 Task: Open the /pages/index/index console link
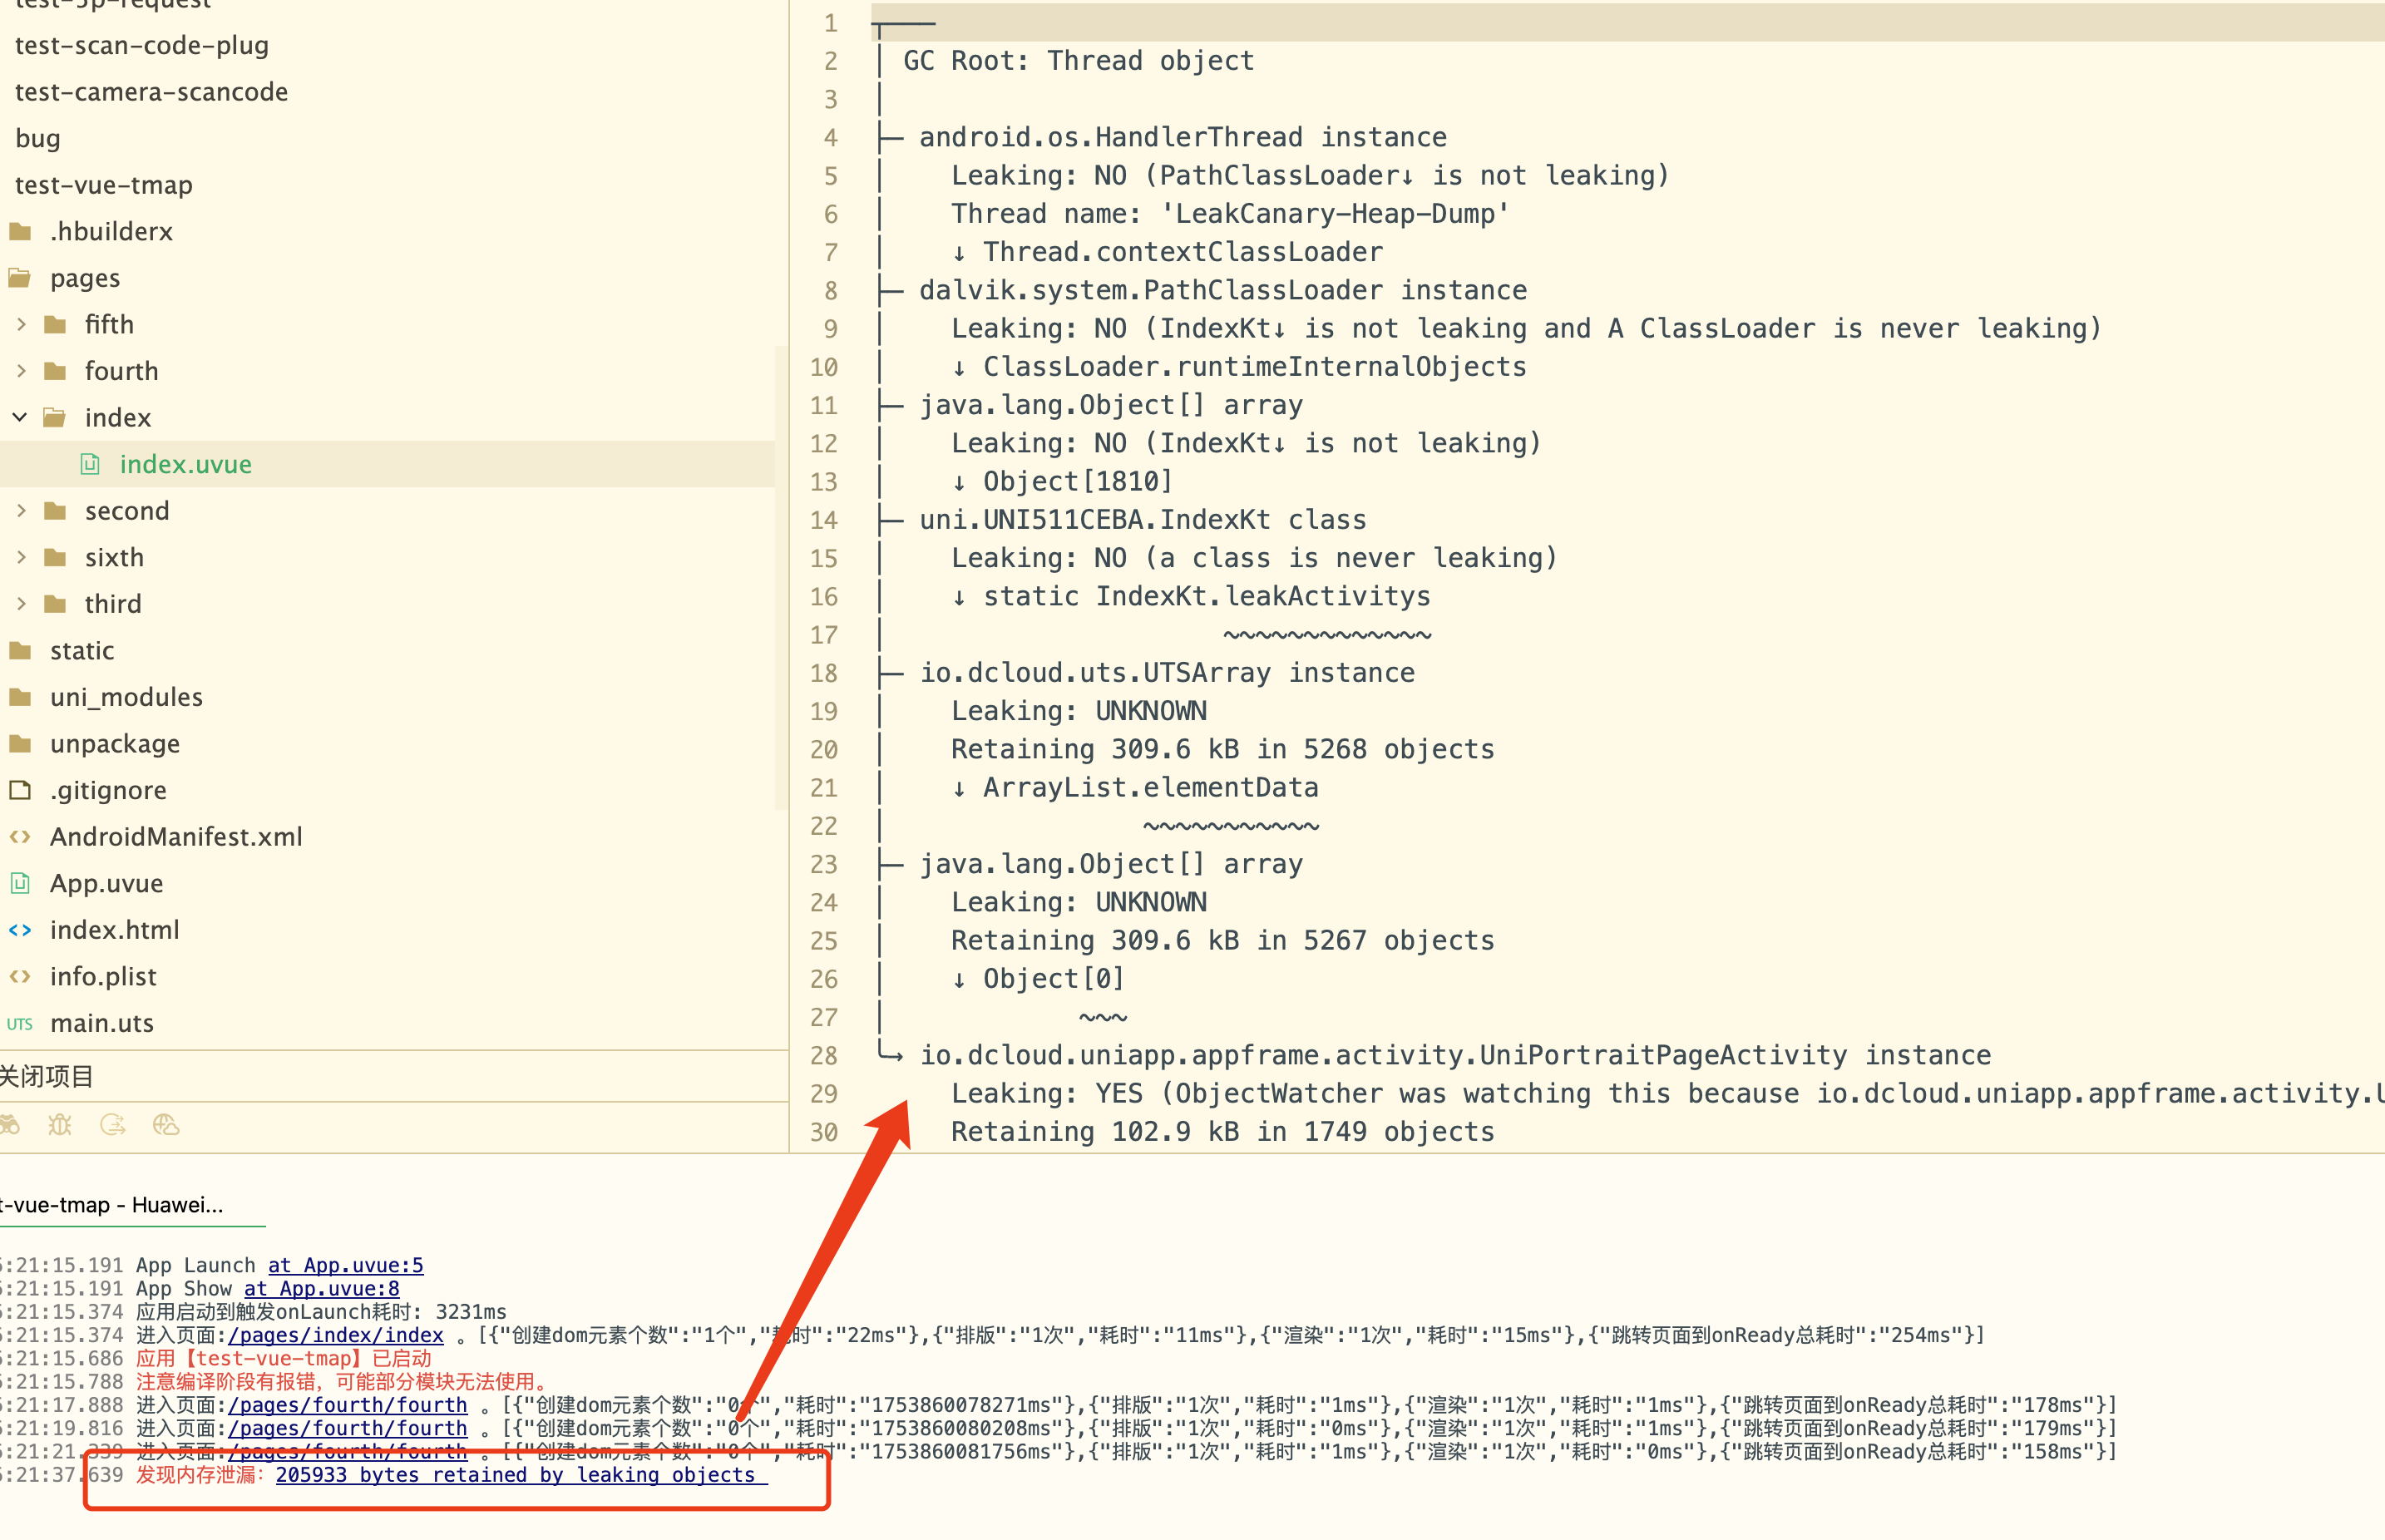point(335,1335)
